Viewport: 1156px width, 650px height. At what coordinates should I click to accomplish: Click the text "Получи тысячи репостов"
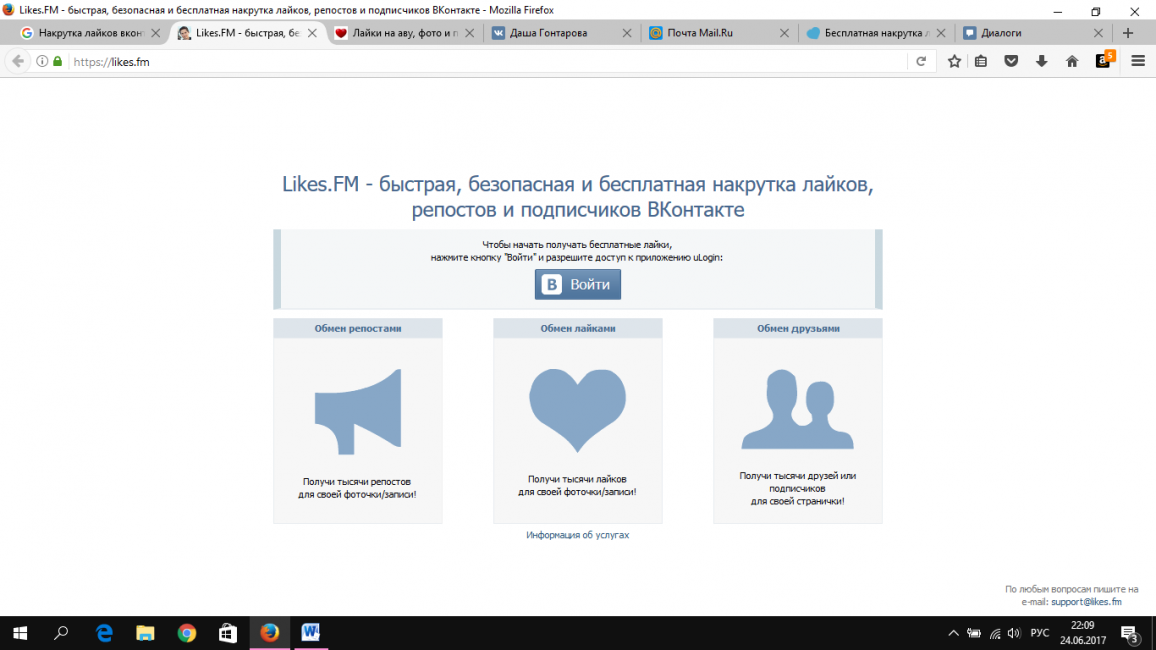(356, 482)
